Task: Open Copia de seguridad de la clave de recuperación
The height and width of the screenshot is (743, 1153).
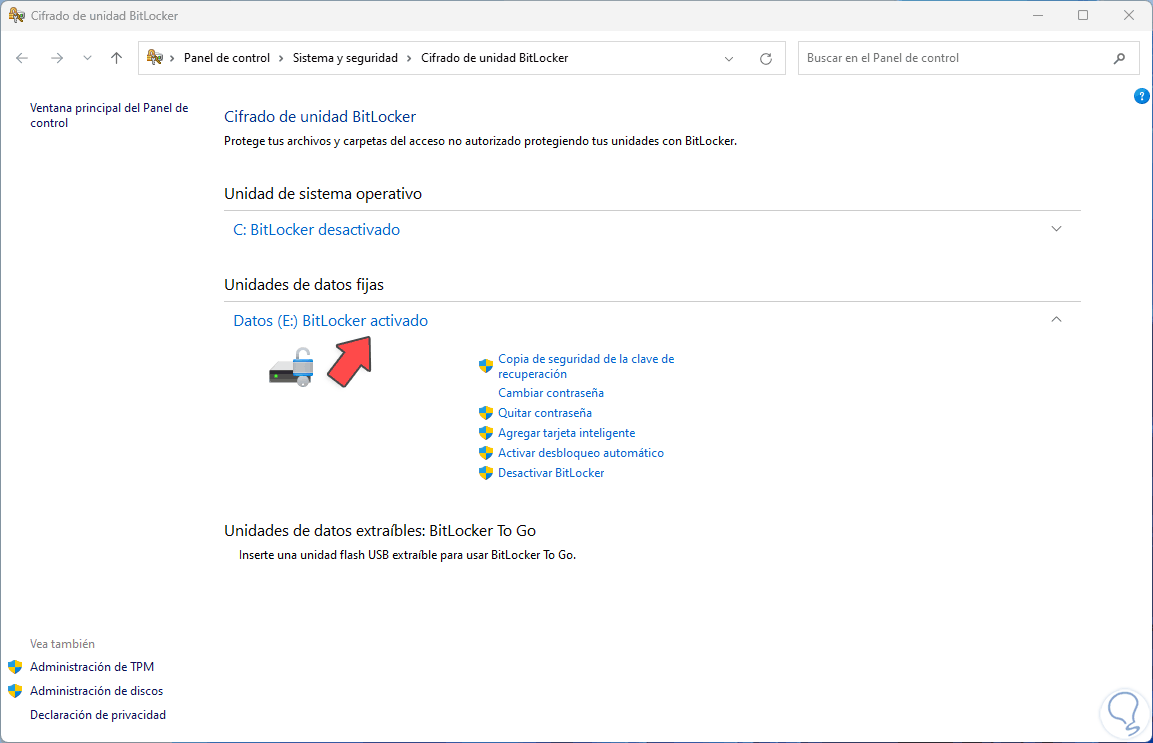Action: coord(586,366)
